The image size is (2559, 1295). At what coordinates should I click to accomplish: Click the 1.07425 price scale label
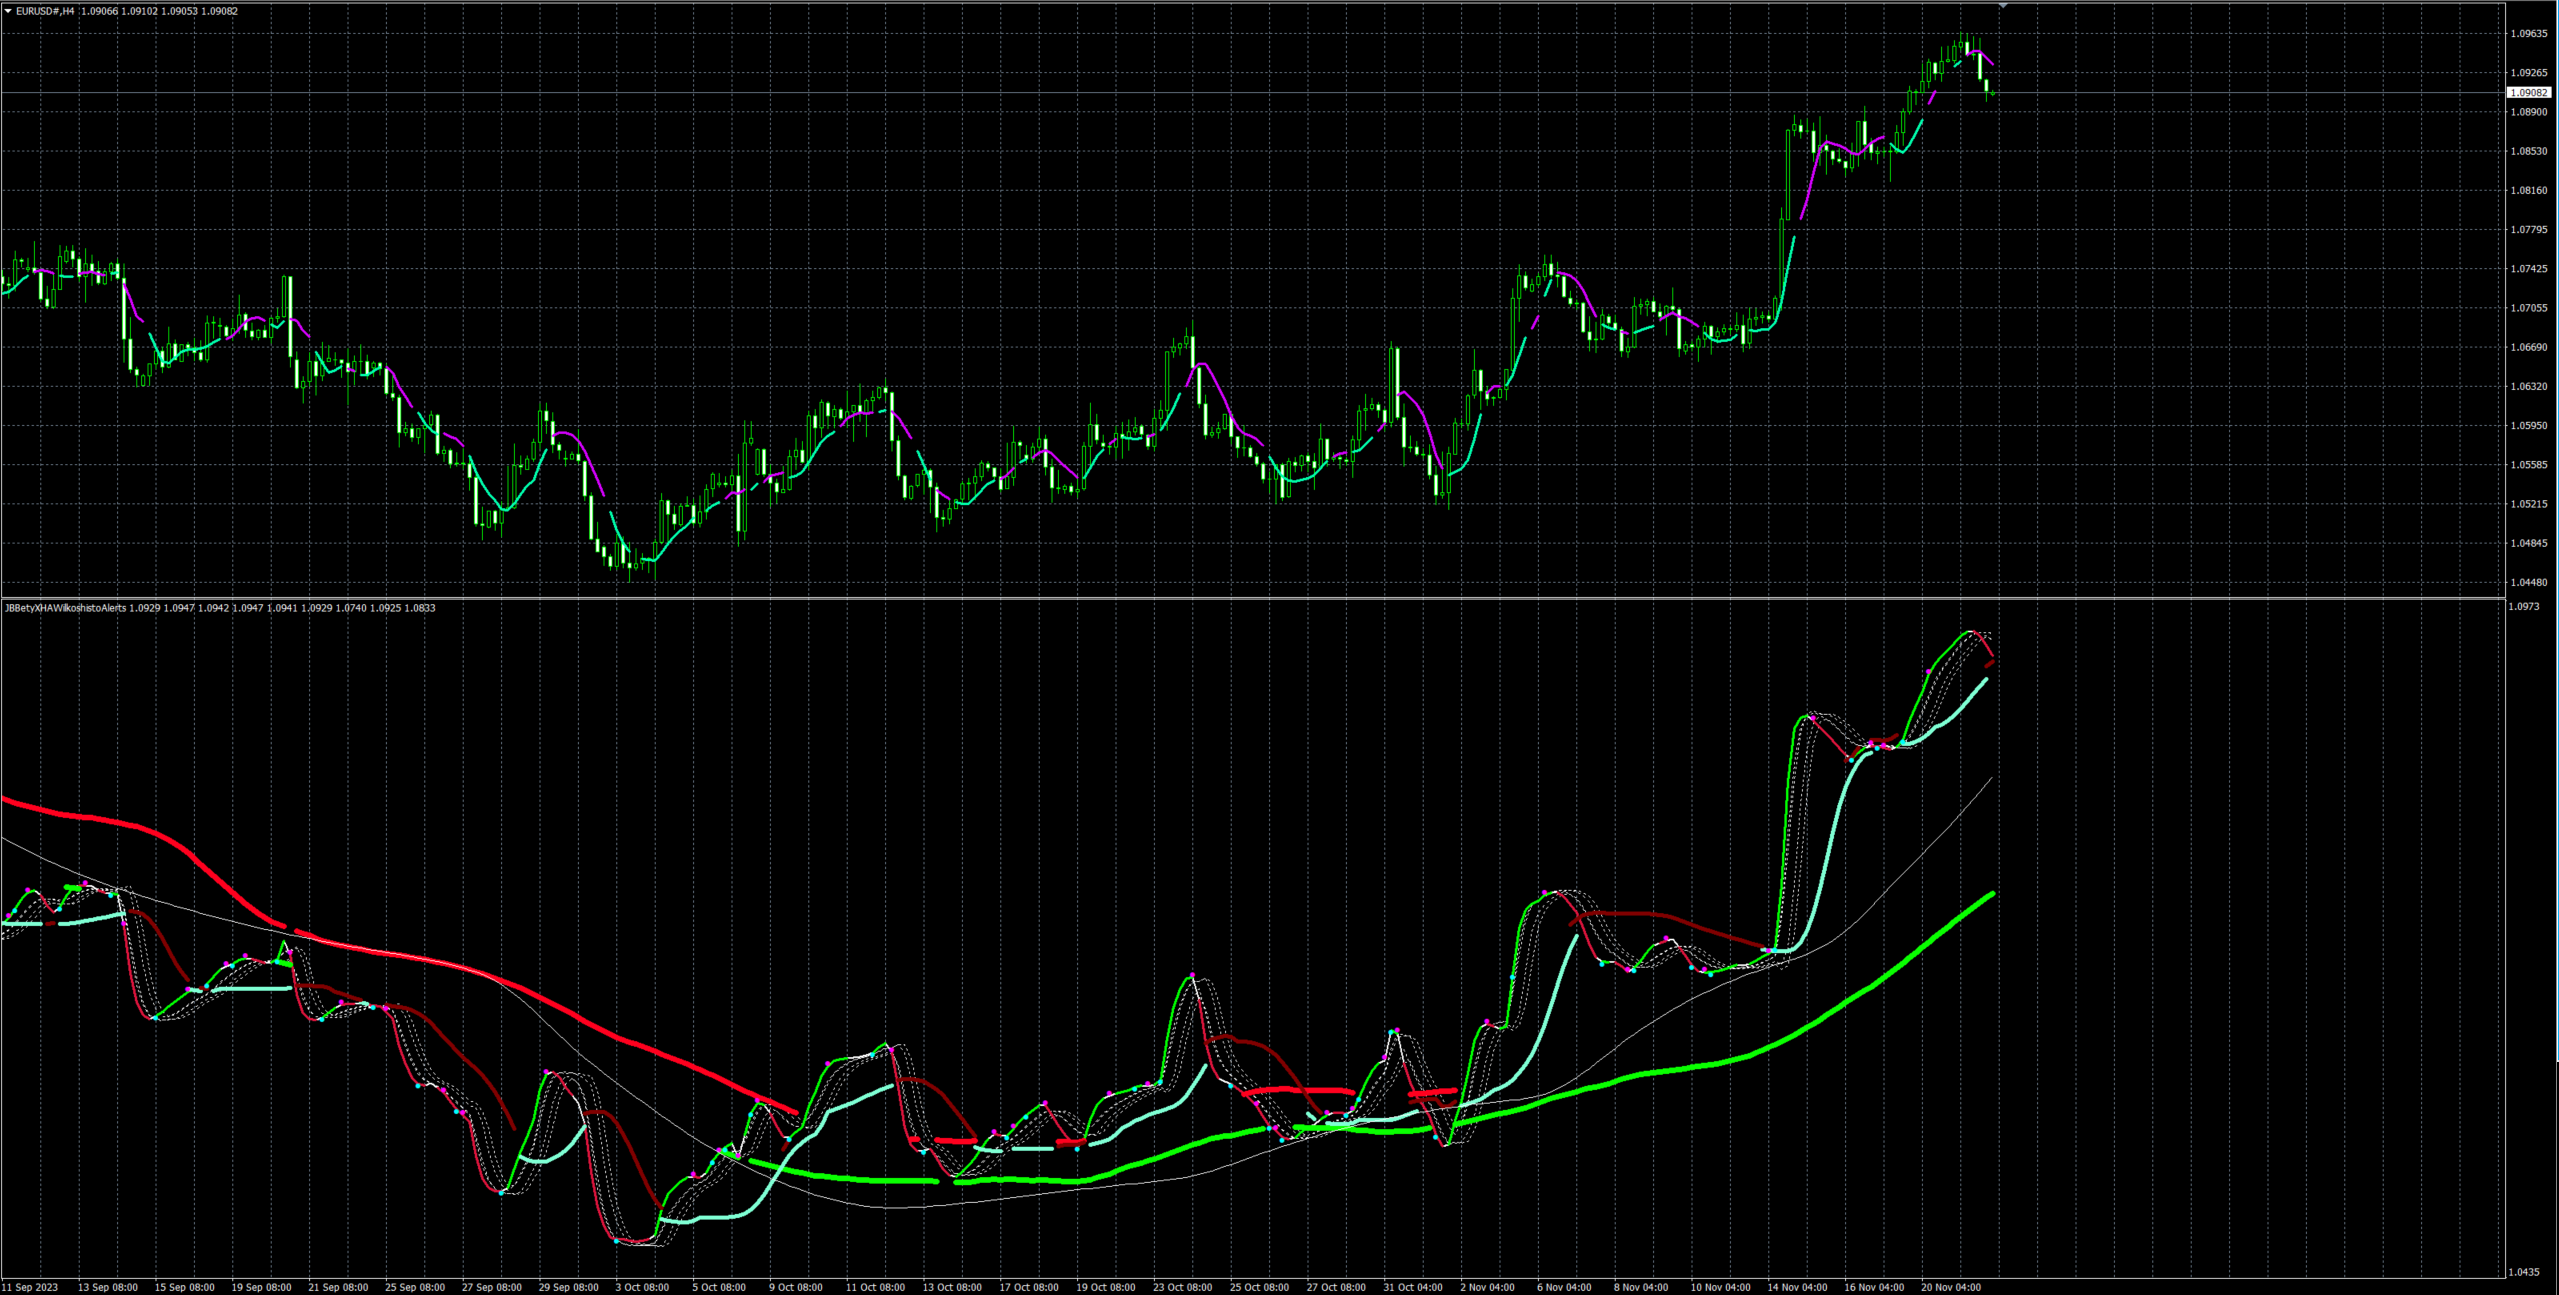[x=2529, y=269]
